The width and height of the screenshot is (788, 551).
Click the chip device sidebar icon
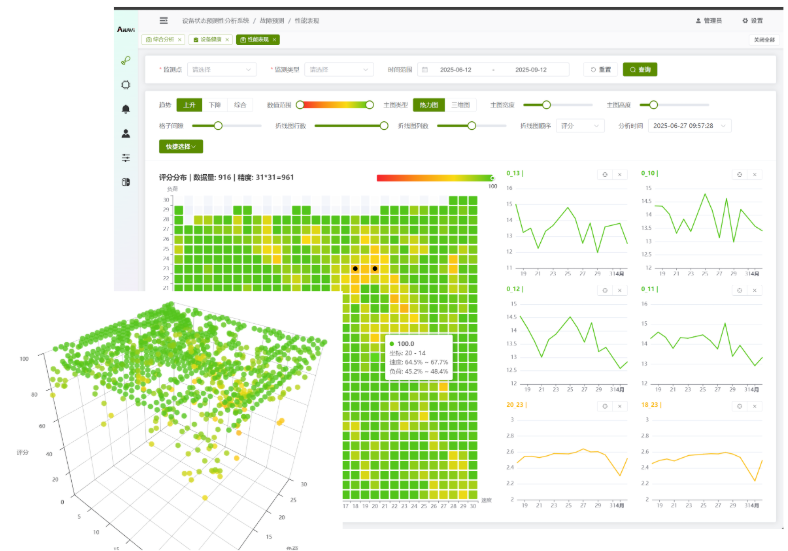[126, 85]
